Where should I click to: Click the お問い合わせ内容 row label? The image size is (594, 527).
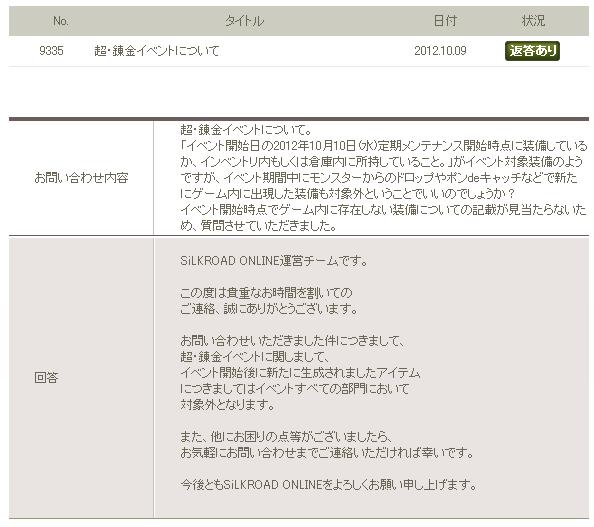click(81, 178)
